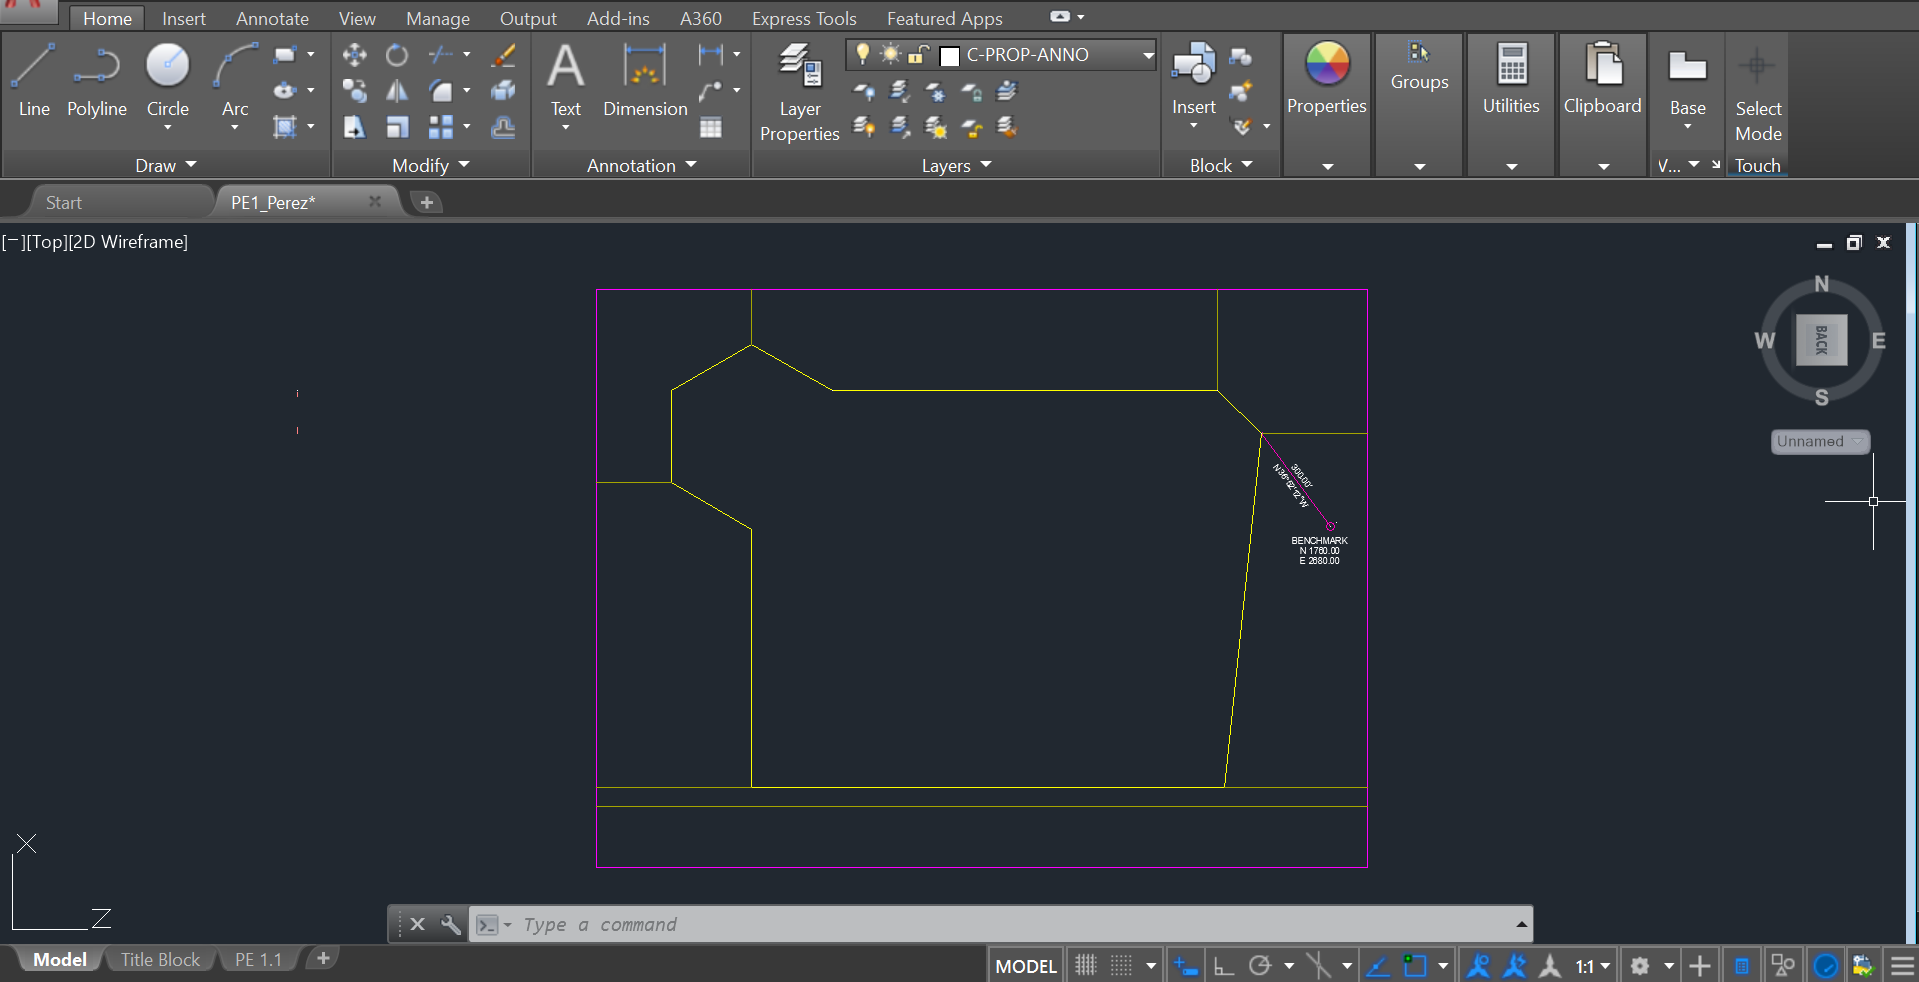Select the Stretch tool
This screenshot has height=982, width=1919.
point(354,127)
